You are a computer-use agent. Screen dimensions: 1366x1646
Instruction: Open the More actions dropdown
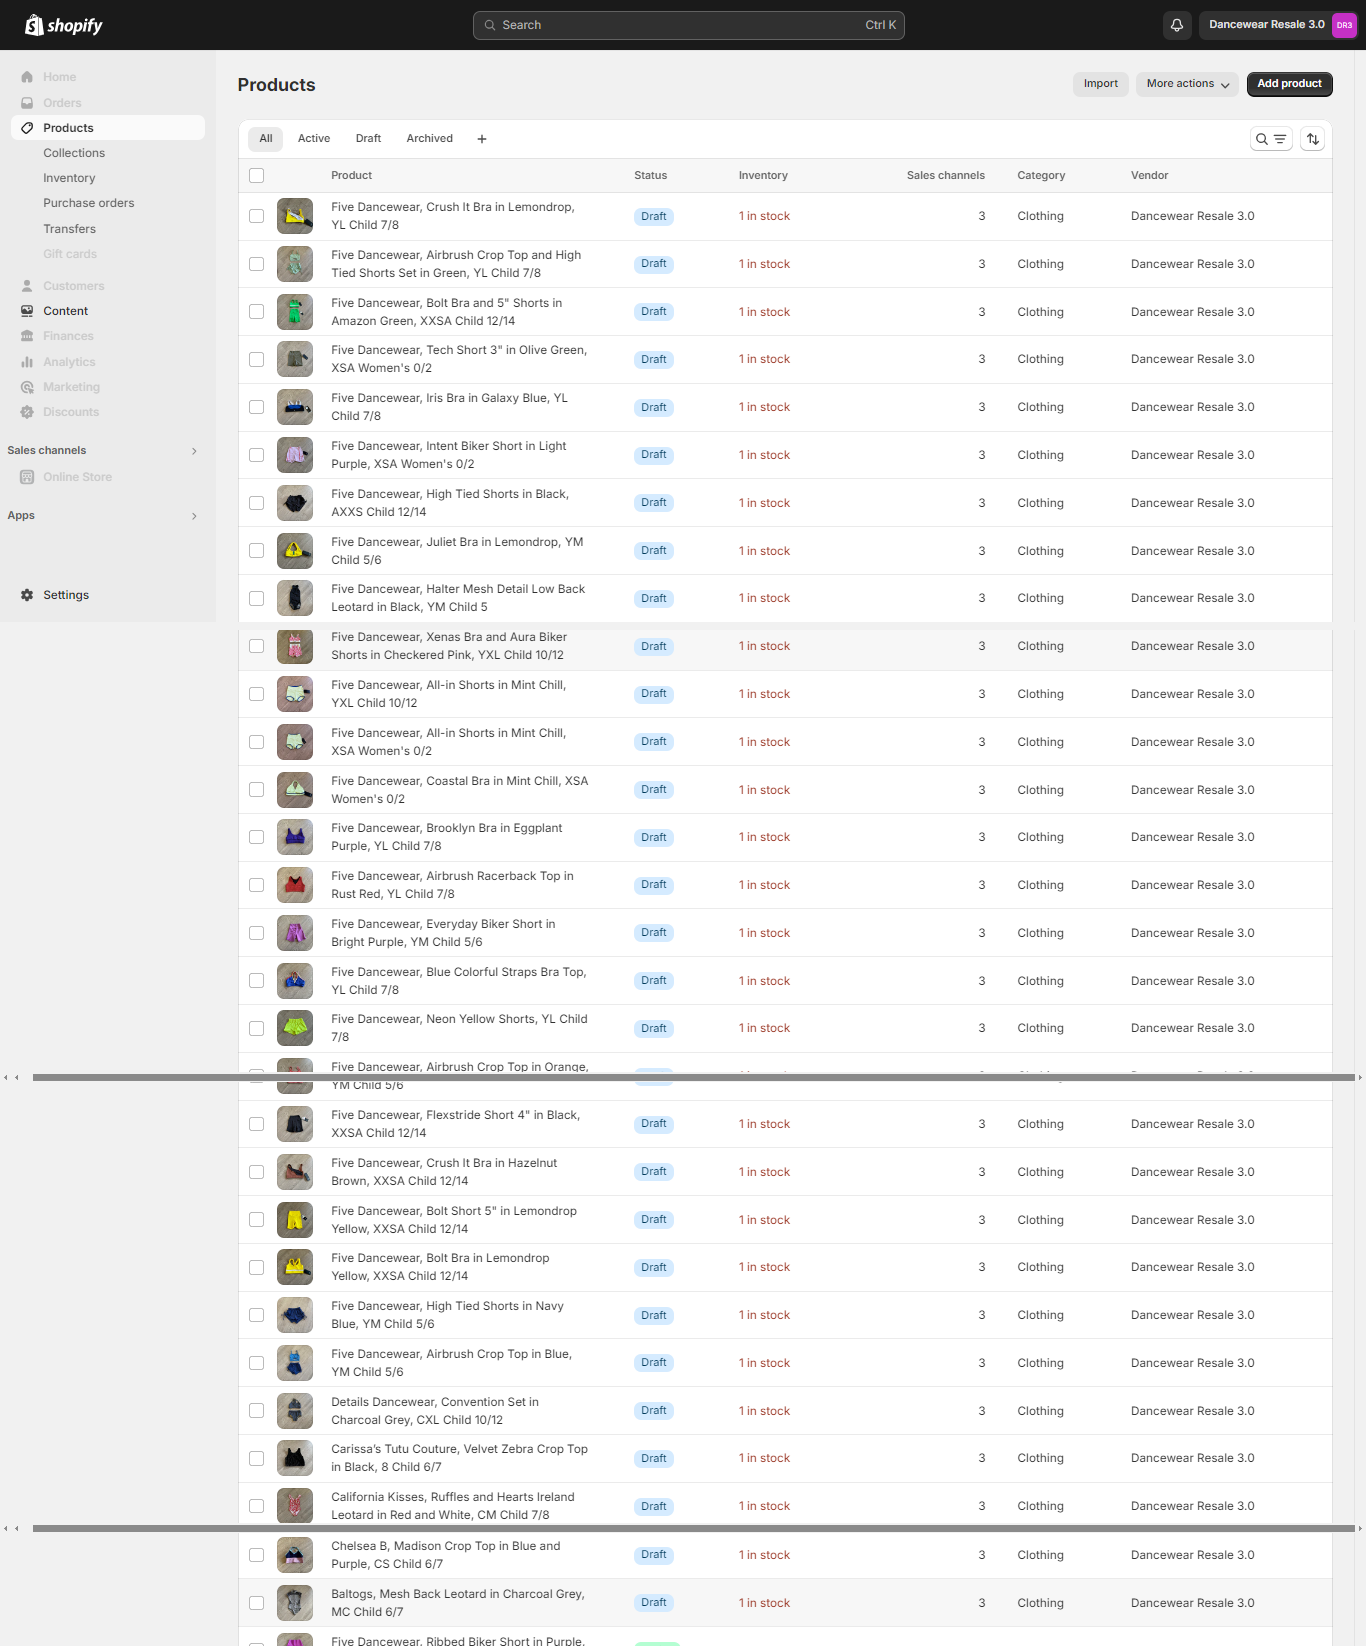(1187, 84)
